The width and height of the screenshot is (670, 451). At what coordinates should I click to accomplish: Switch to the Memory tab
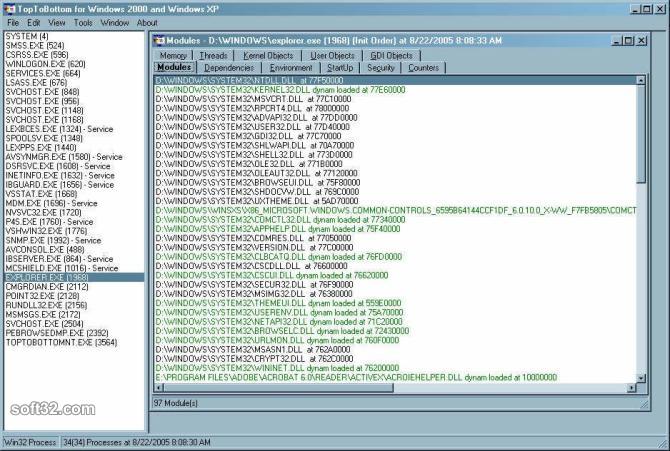click(x=173, y=56)
